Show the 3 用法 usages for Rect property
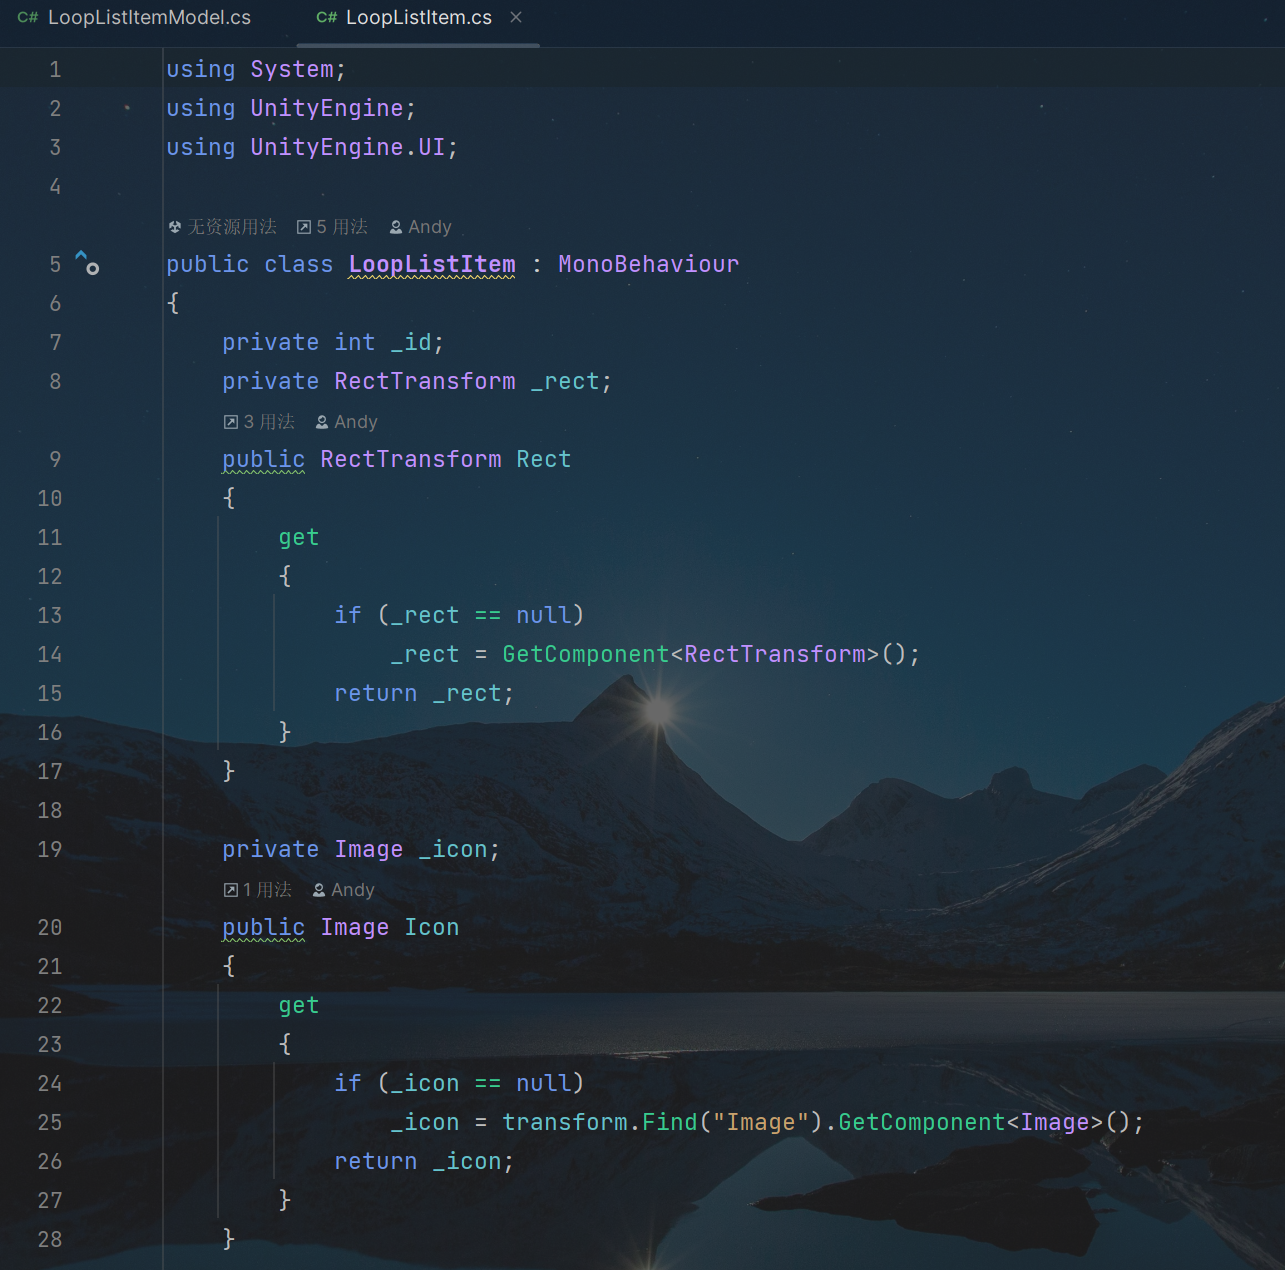 [x=259, y=422]
